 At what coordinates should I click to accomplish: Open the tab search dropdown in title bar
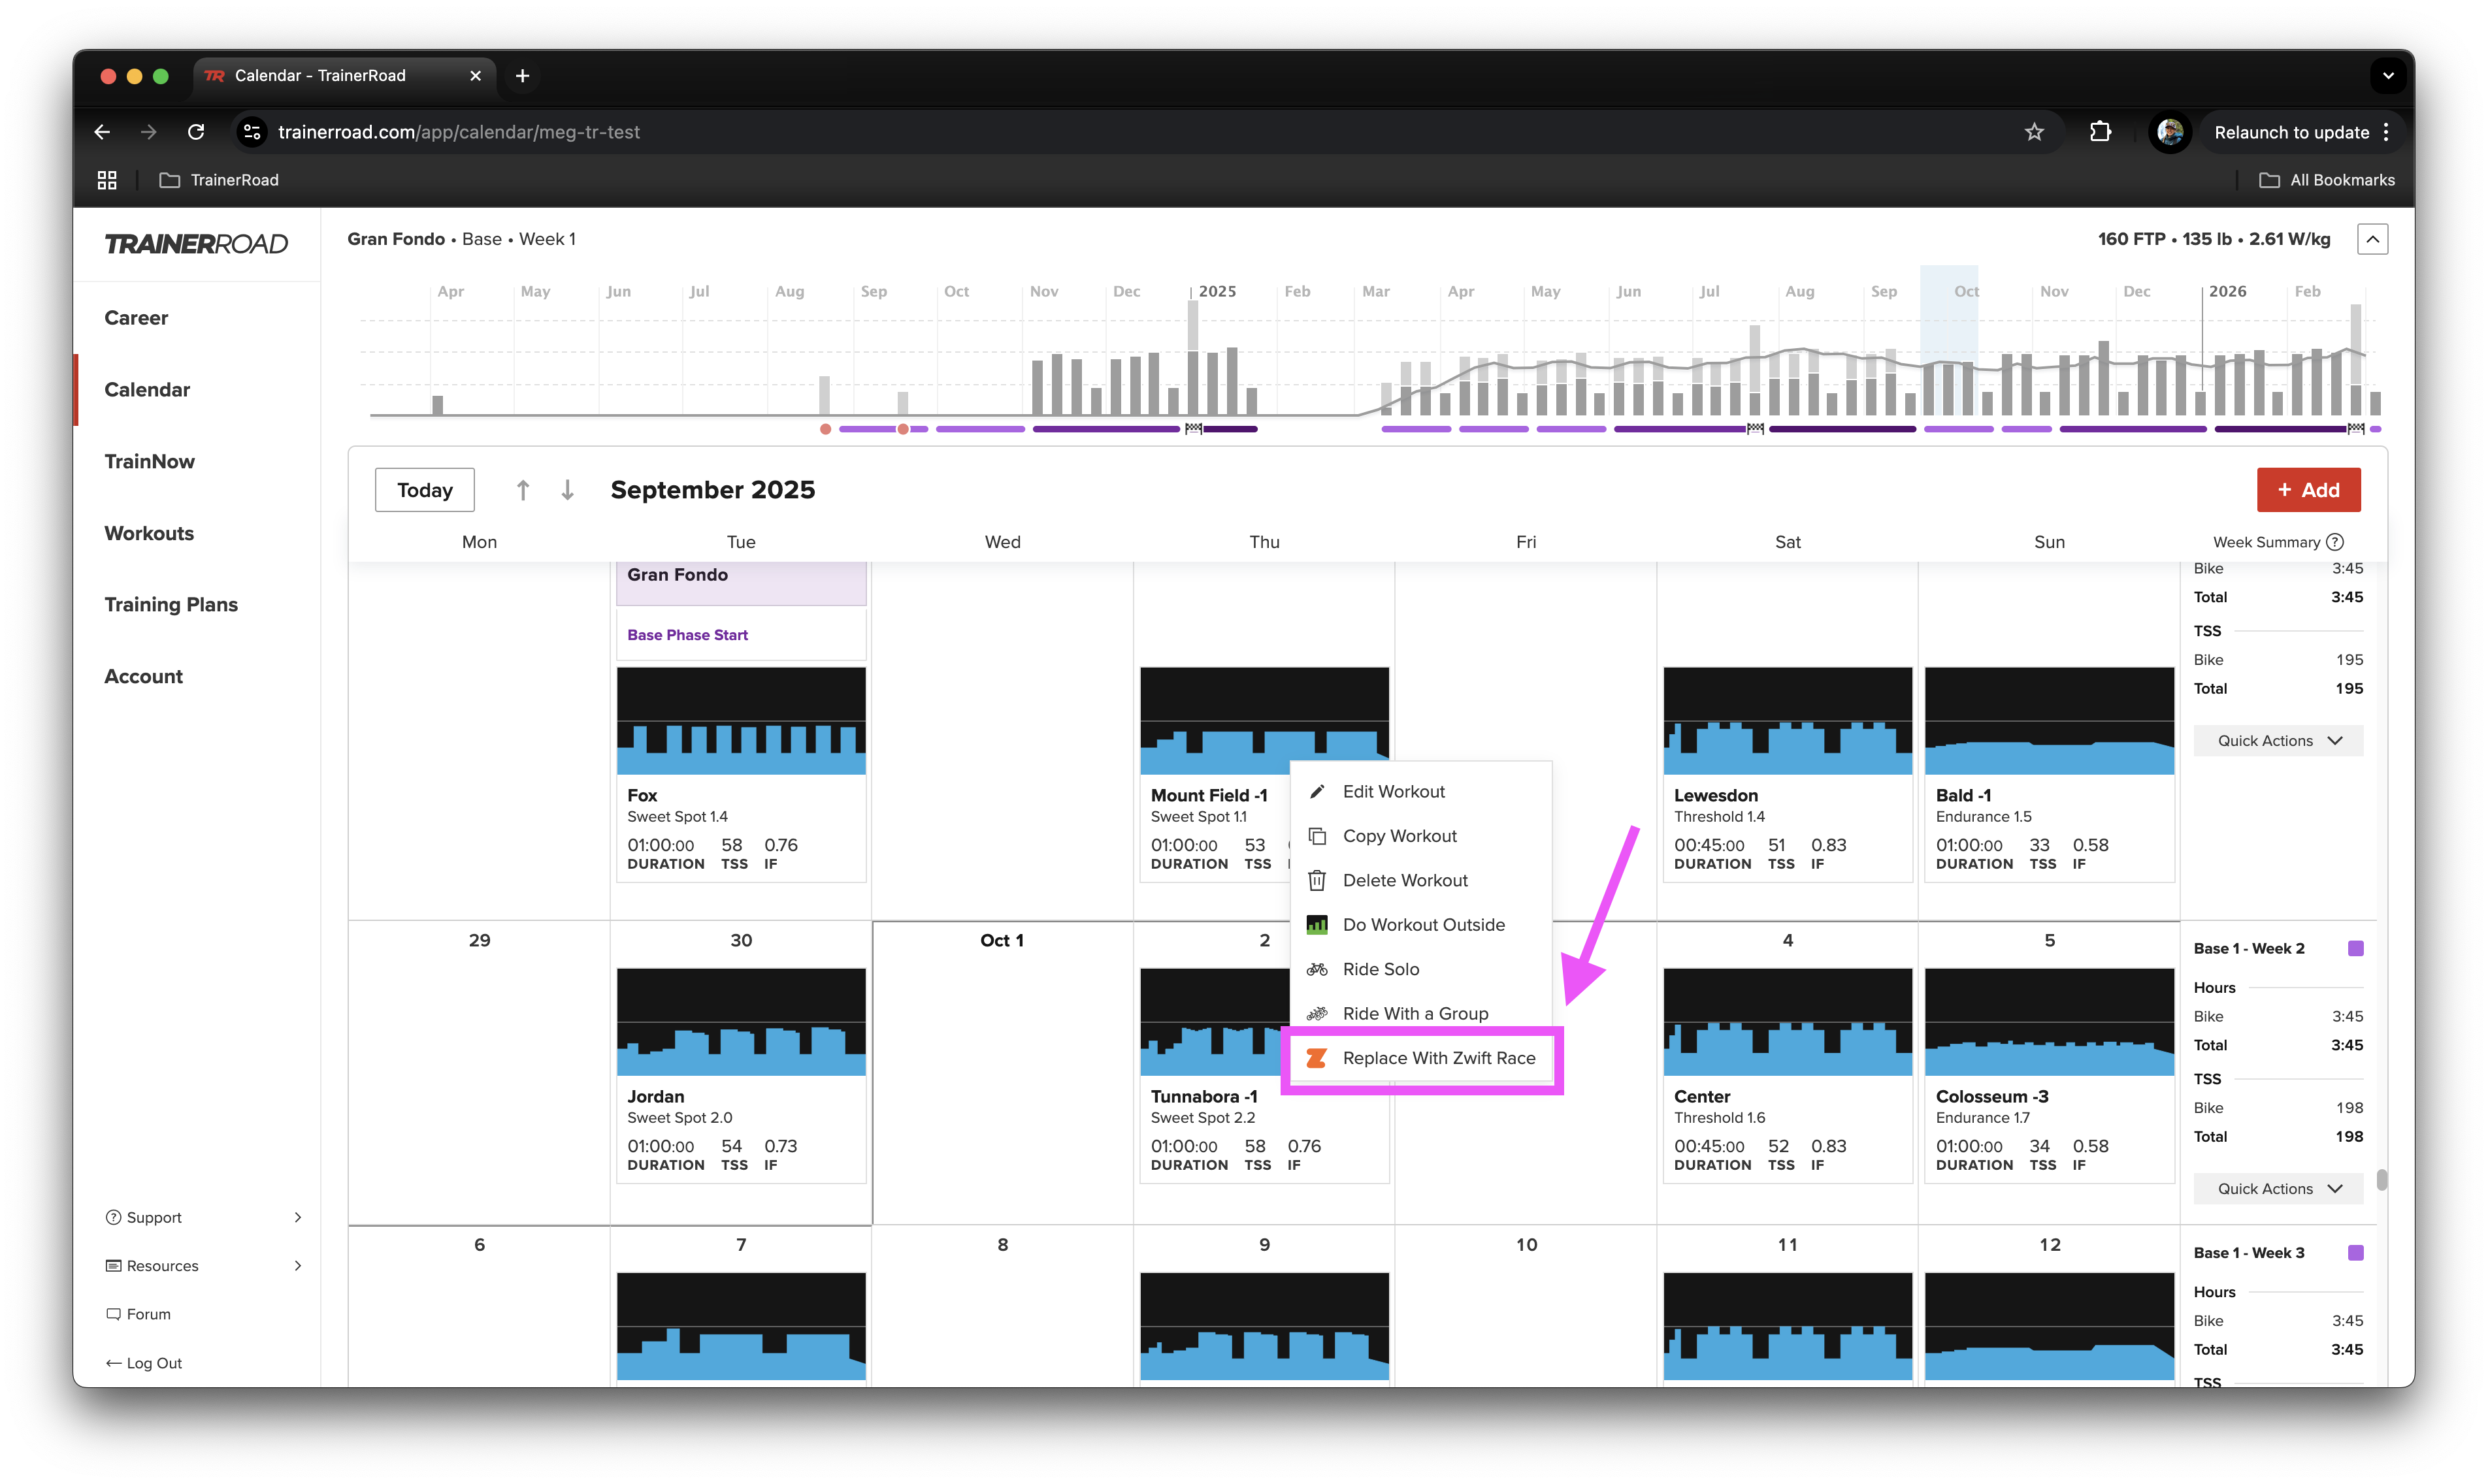(2388, 76)
